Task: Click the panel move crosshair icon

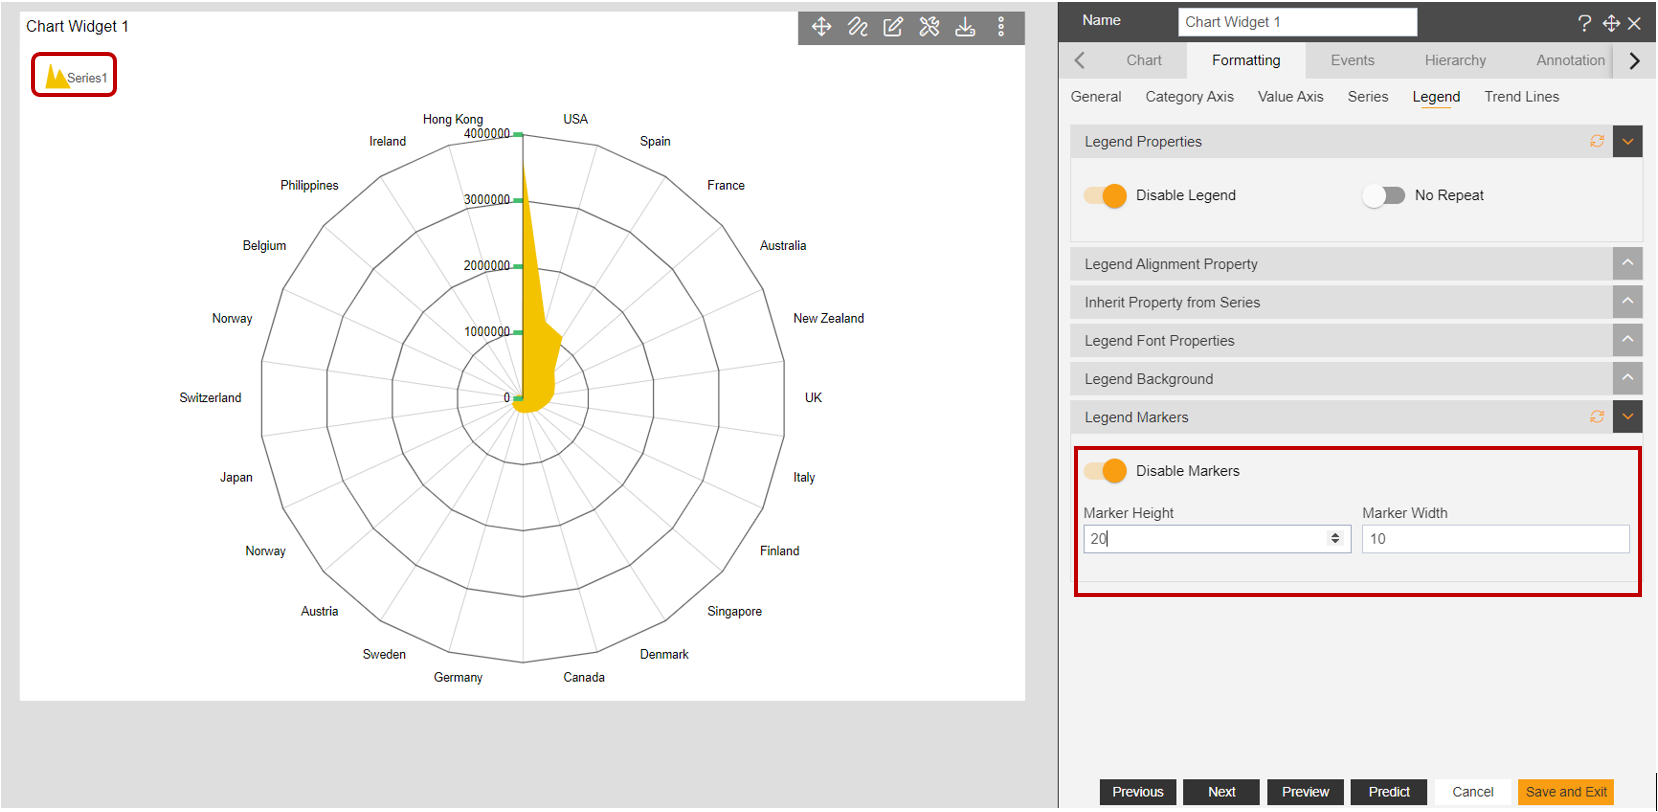Action: (1611, 23)
